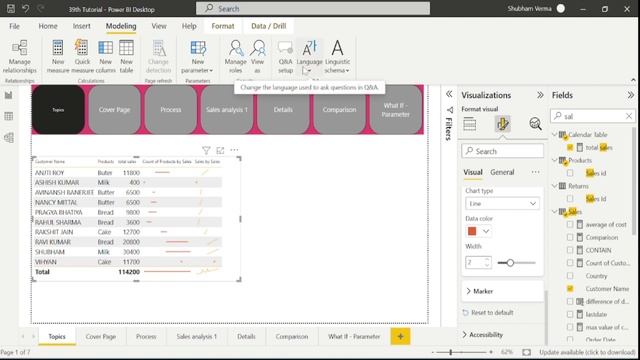Open the Chart type dropdown
Image resolution: width=640 pixels, height=360 pixels.
502,203
